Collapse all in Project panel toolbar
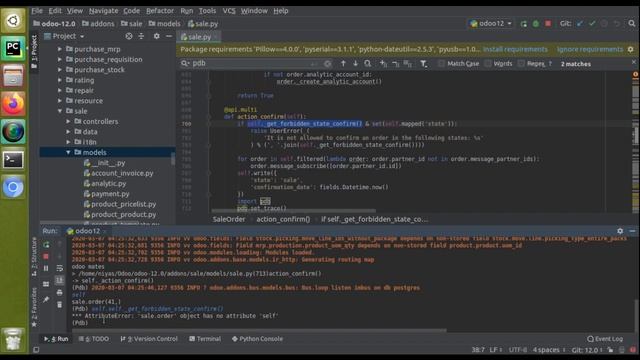Image resolution: width=640 pixels, height=360 pixels. [141, 36]
